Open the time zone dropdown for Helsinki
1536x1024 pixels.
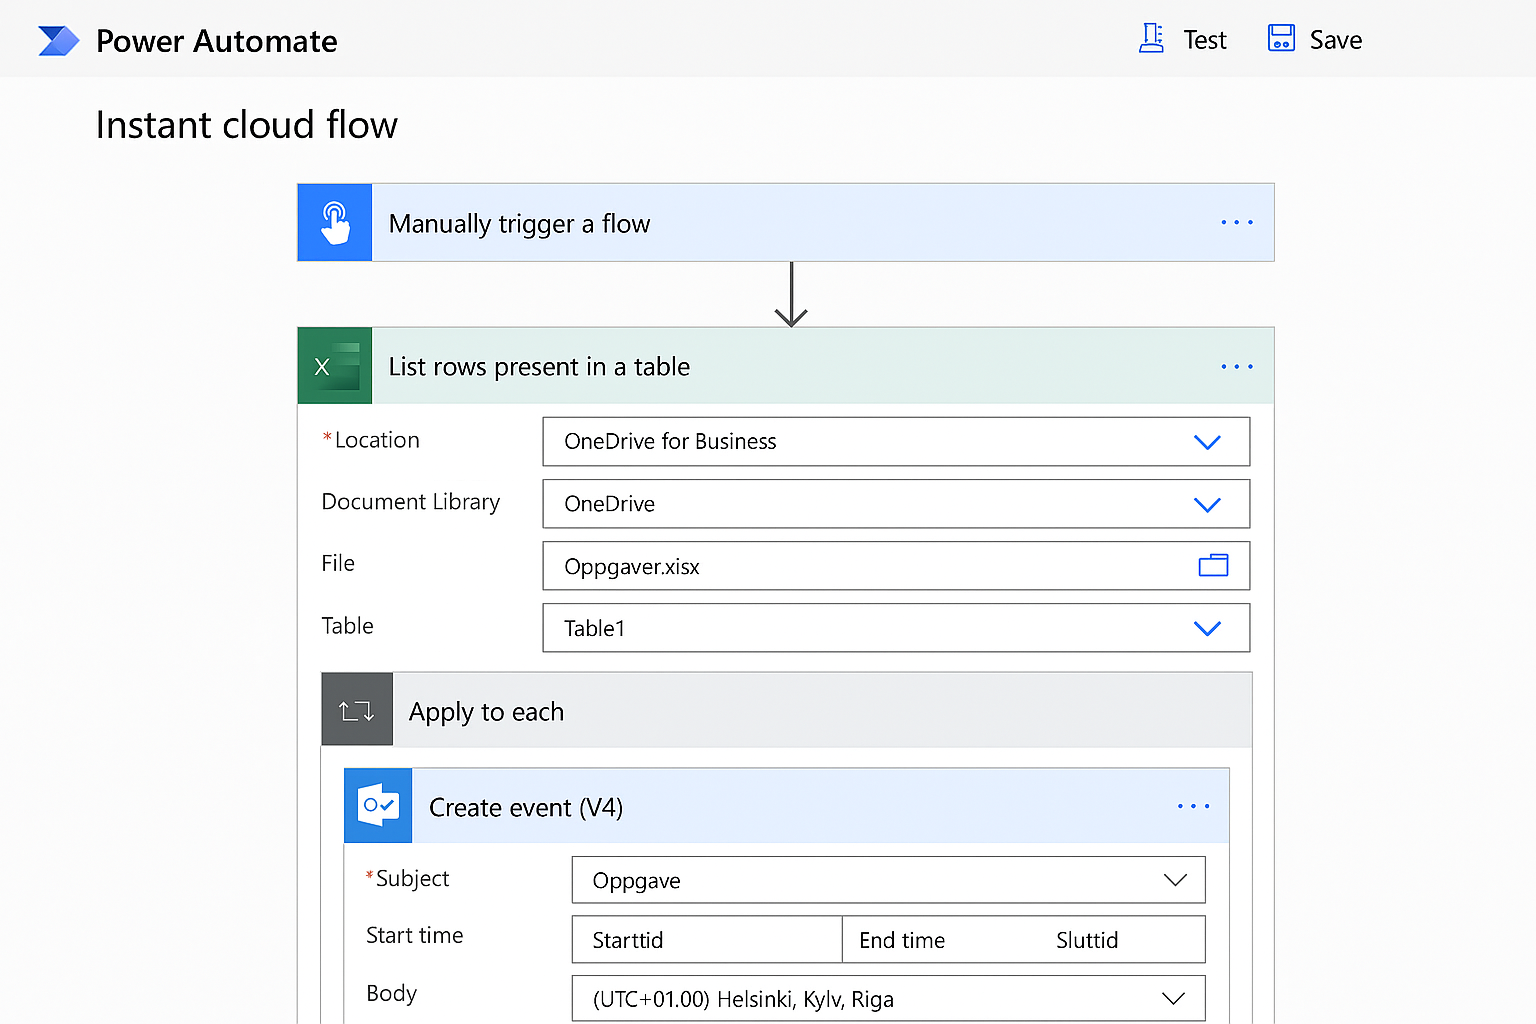pyautogui.click(x=1173, y=999)
